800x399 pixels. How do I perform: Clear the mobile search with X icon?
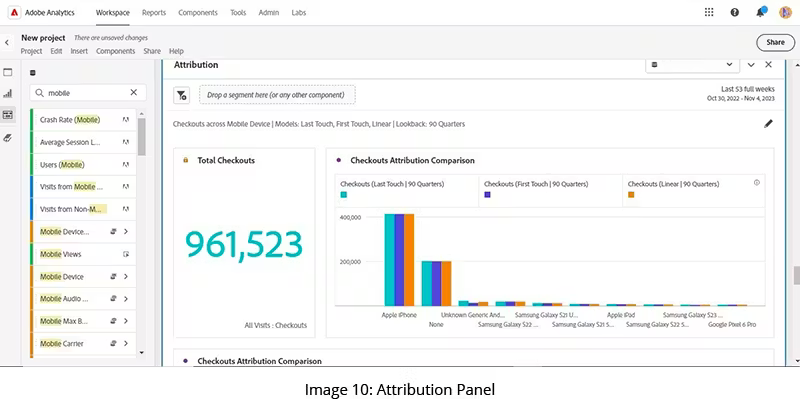(134, 92)
